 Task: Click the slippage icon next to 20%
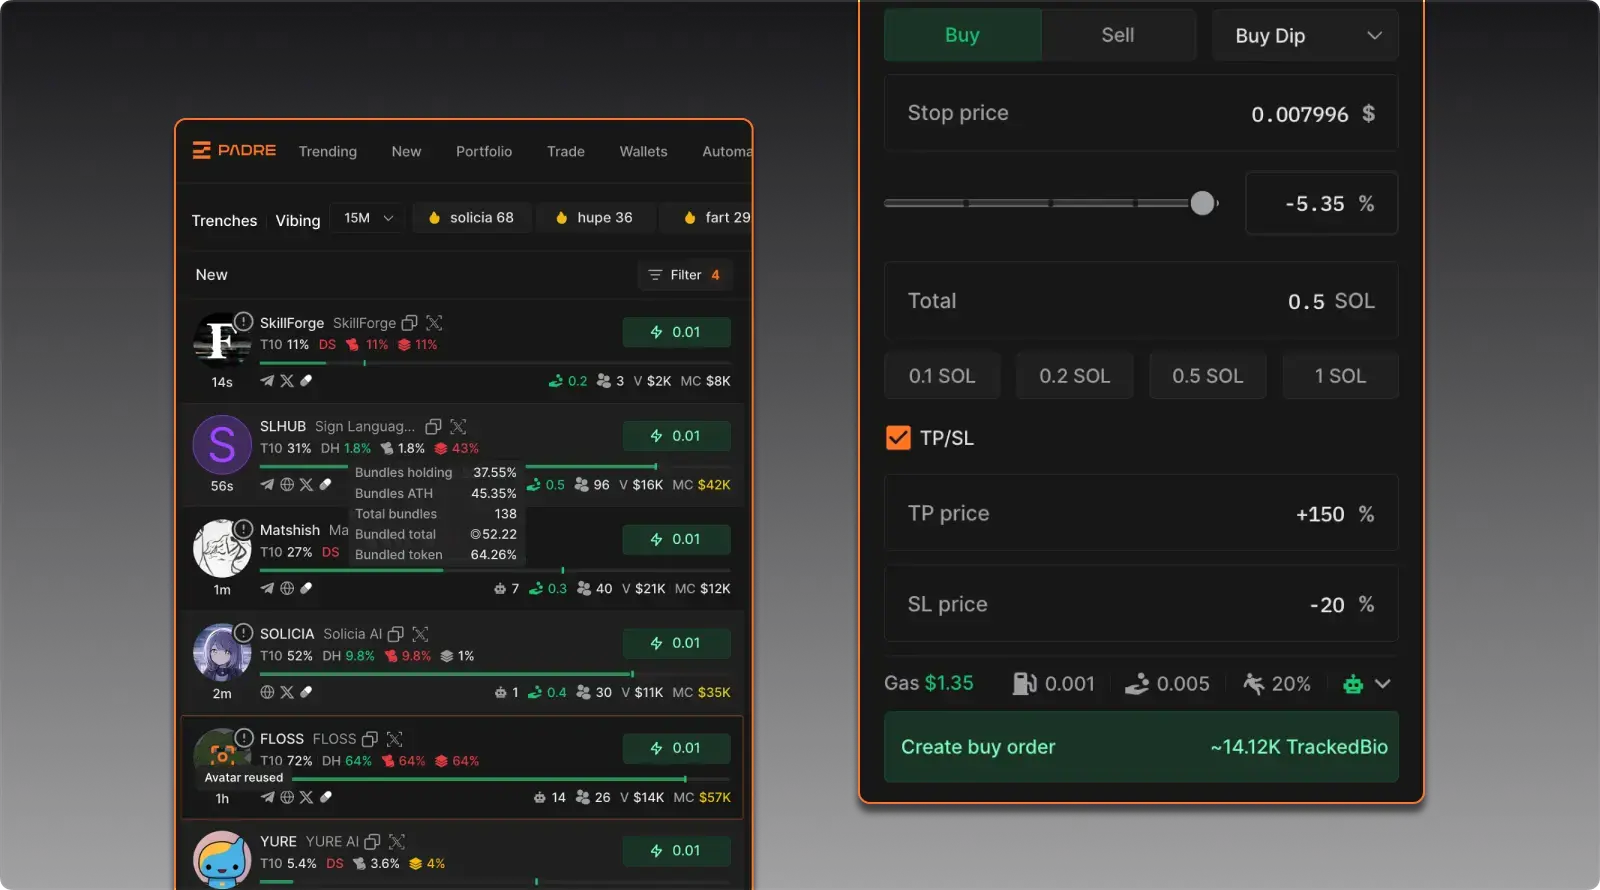pyautogui.click(x=1253, y=684)
